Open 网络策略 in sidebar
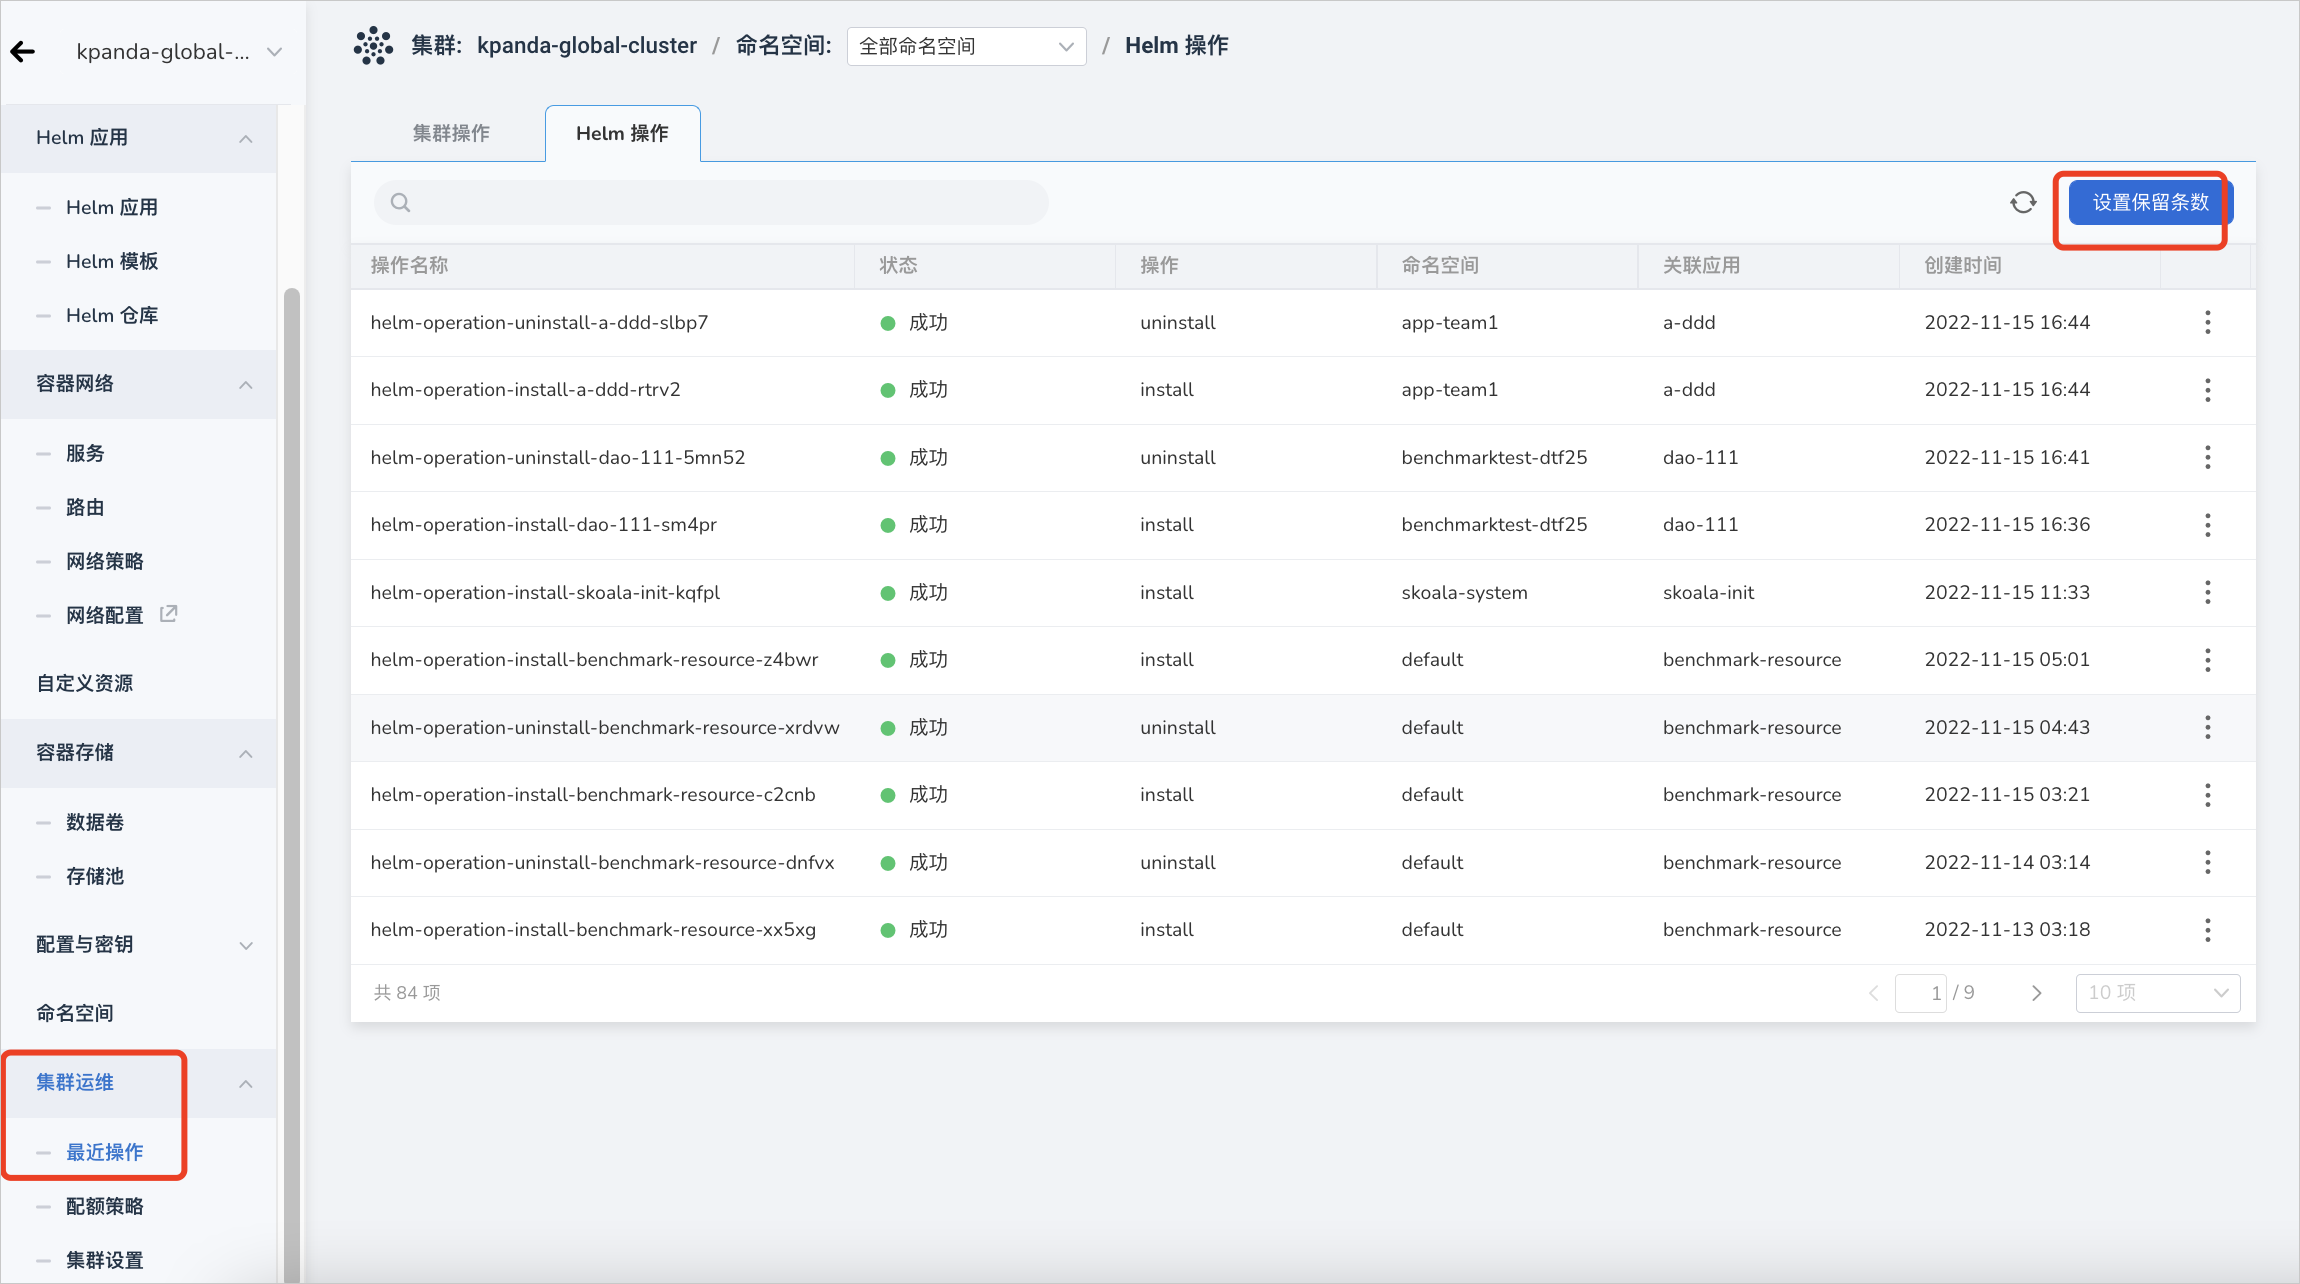 coord(105,562)
